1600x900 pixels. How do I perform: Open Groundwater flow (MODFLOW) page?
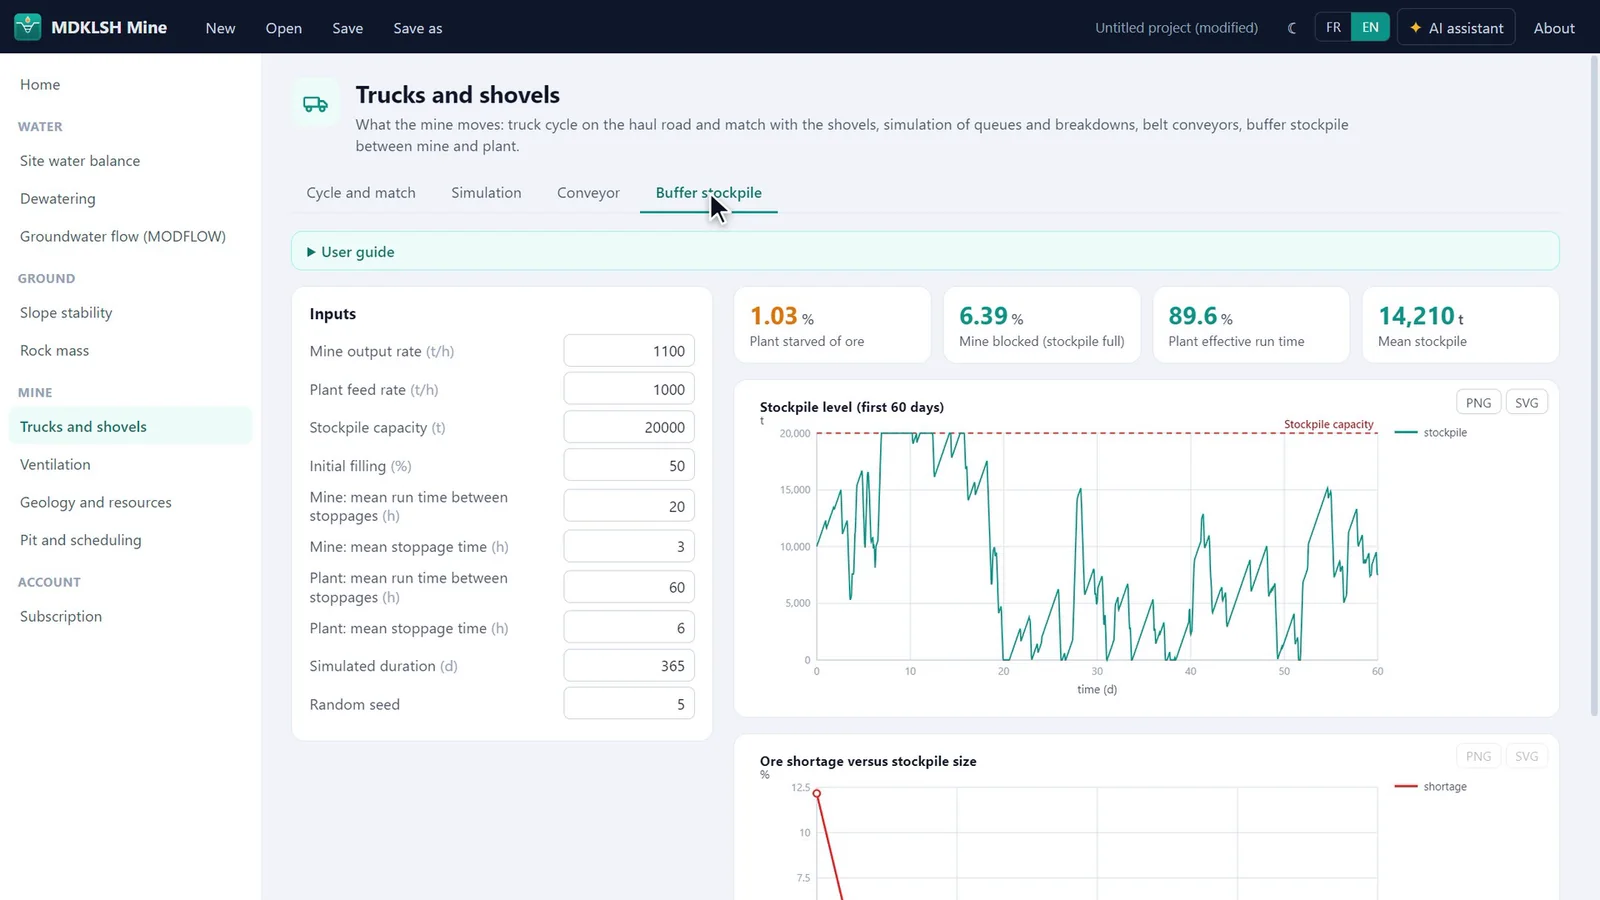pyautogui.click(x=130, y=236)
